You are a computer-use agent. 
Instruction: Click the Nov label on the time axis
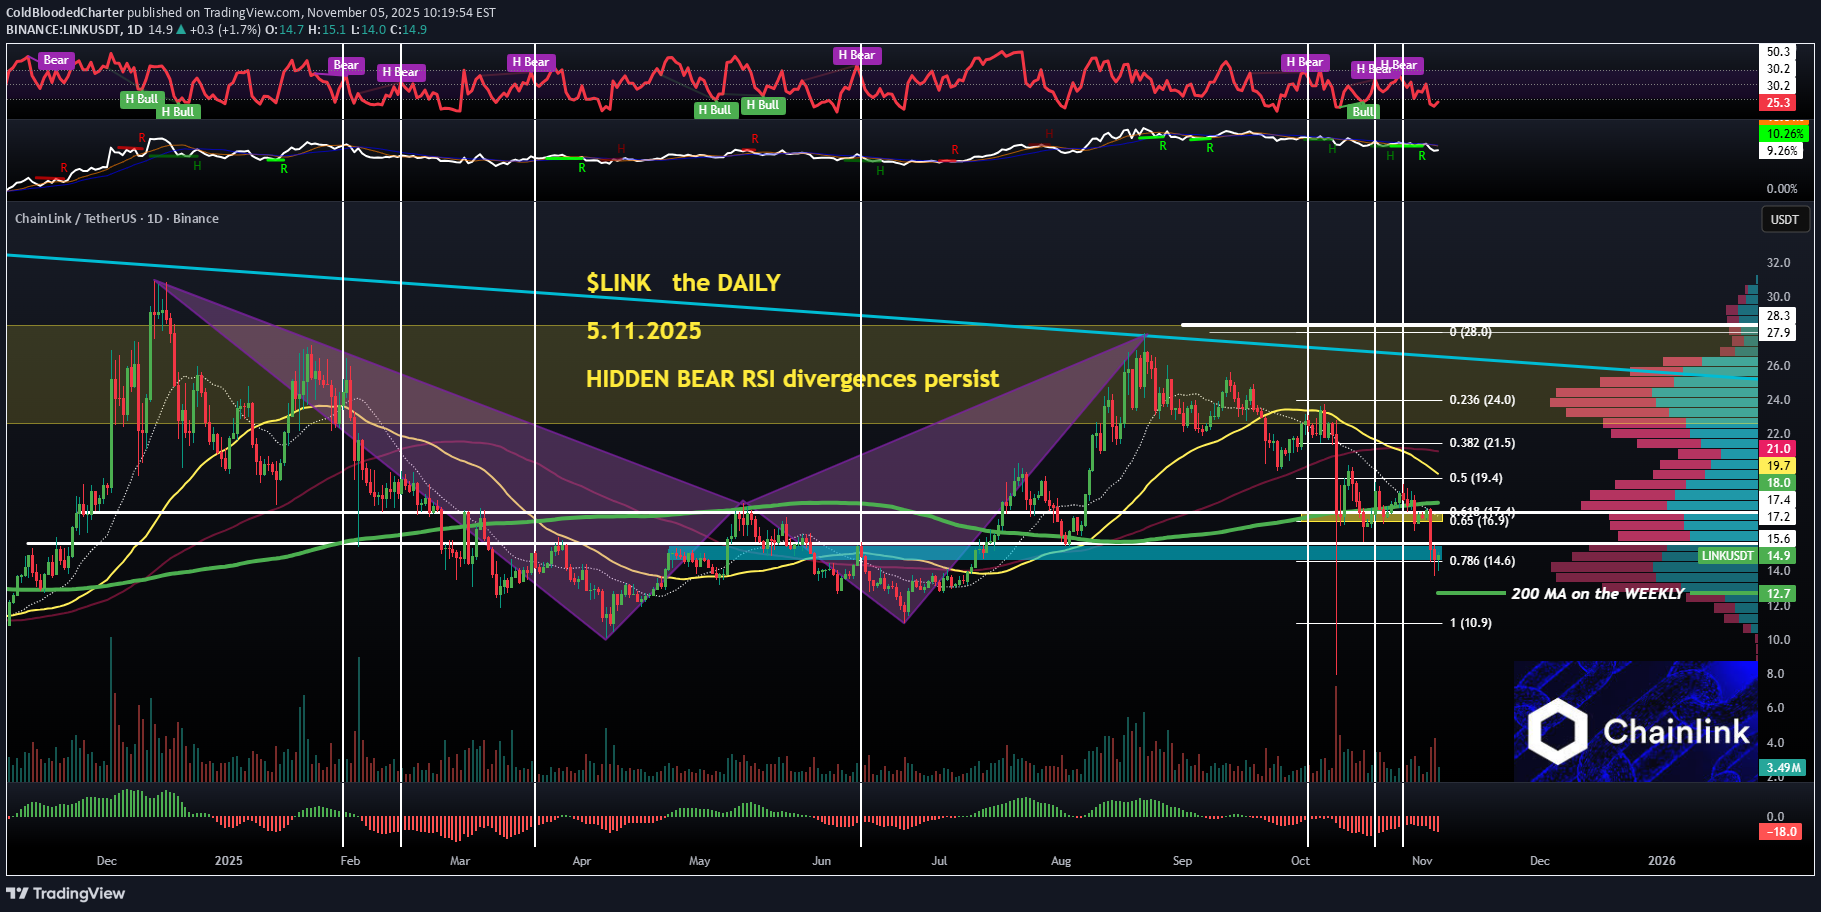click(x=1421, y=861)
